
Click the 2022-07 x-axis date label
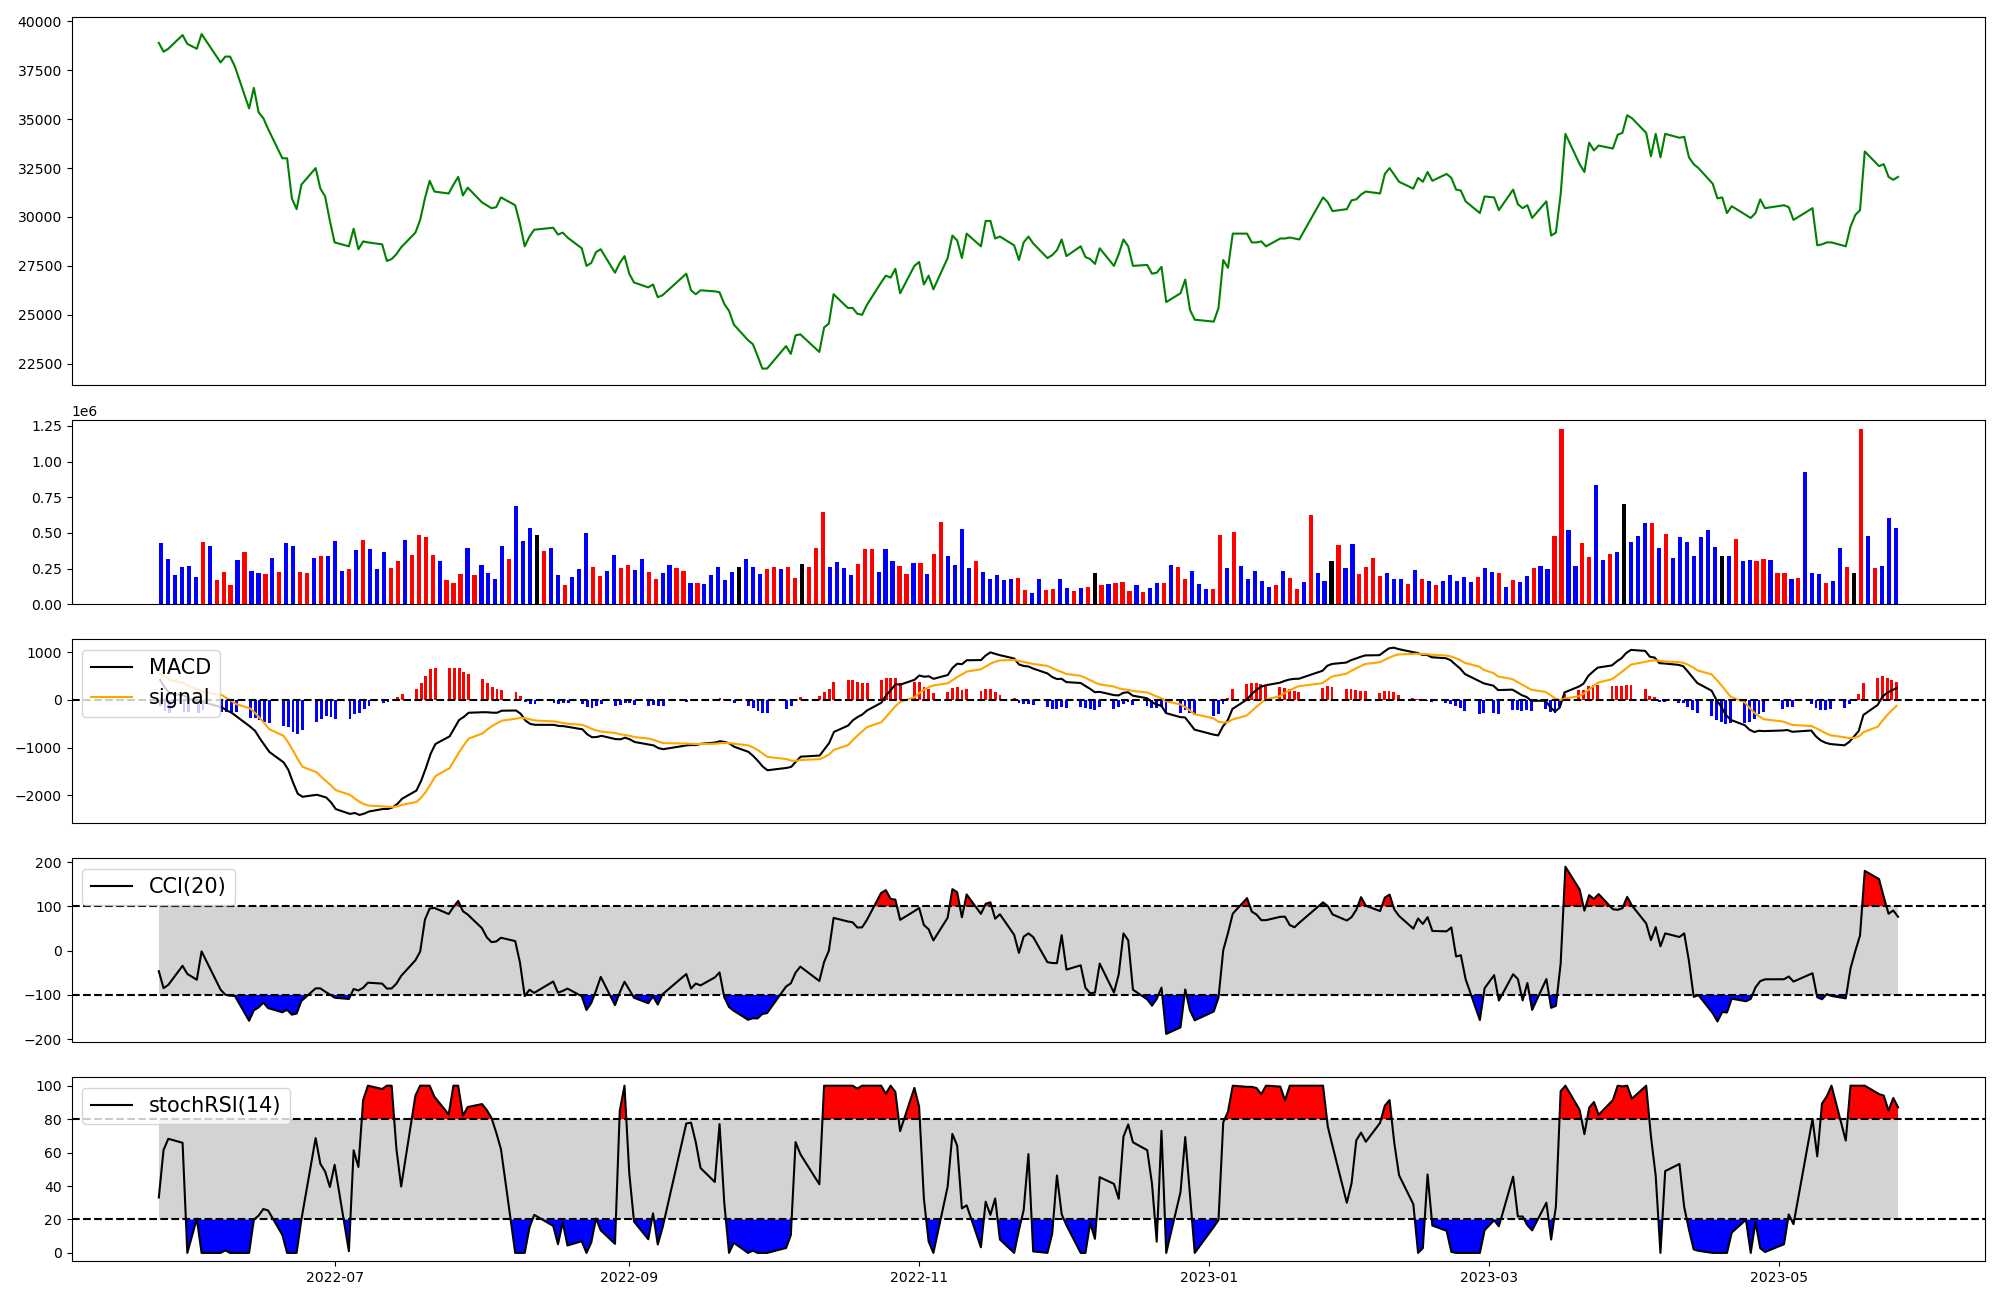point(334,1277)
